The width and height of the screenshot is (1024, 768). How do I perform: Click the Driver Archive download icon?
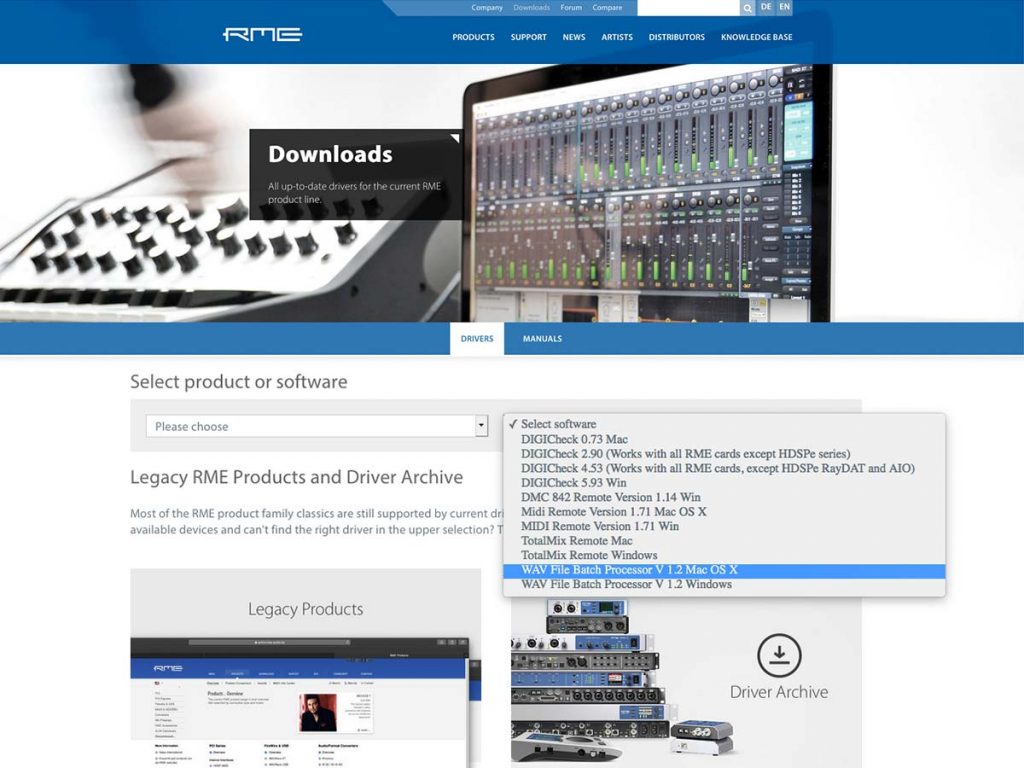(x=780, y=656)
